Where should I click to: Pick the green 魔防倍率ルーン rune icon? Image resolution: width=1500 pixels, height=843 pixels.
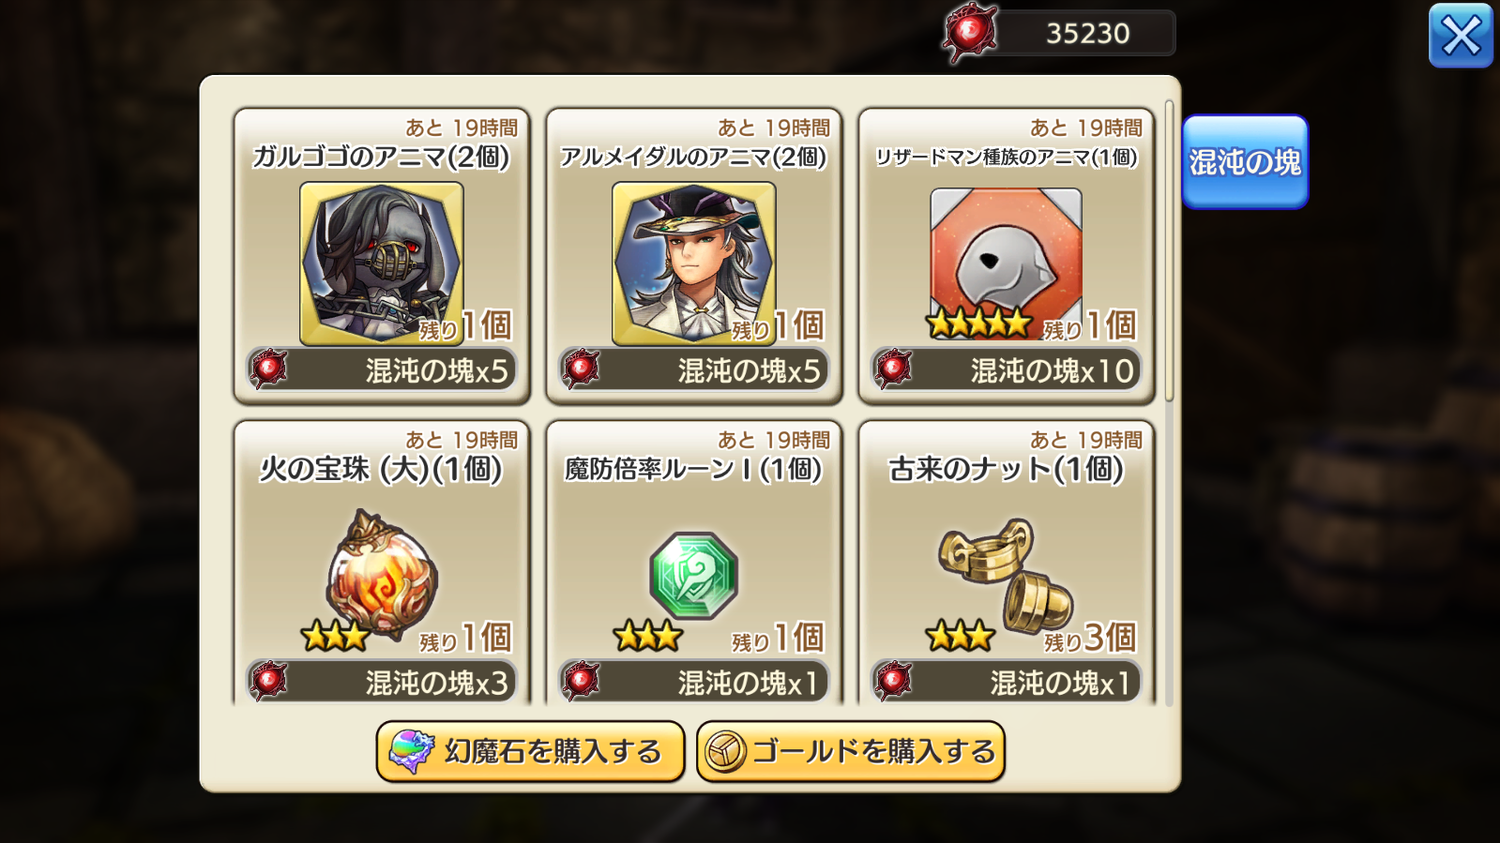[694, 576]
